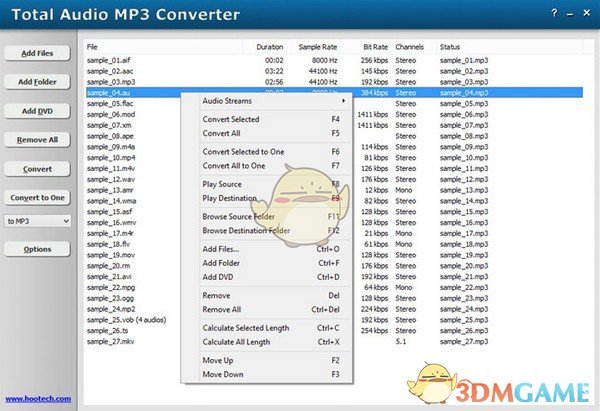Select file sample_25.vob (4 audios)

[127, 320]
